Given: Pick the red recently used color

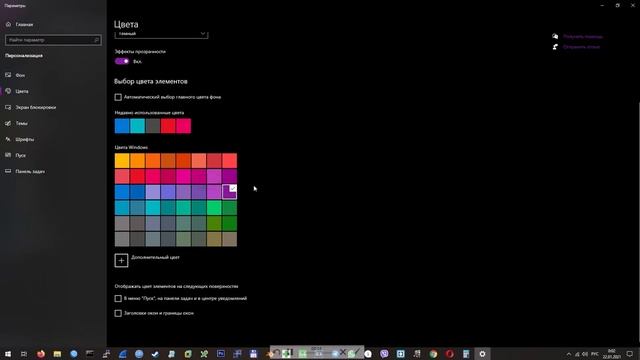Looking at the screenshot, I should 168,126.
